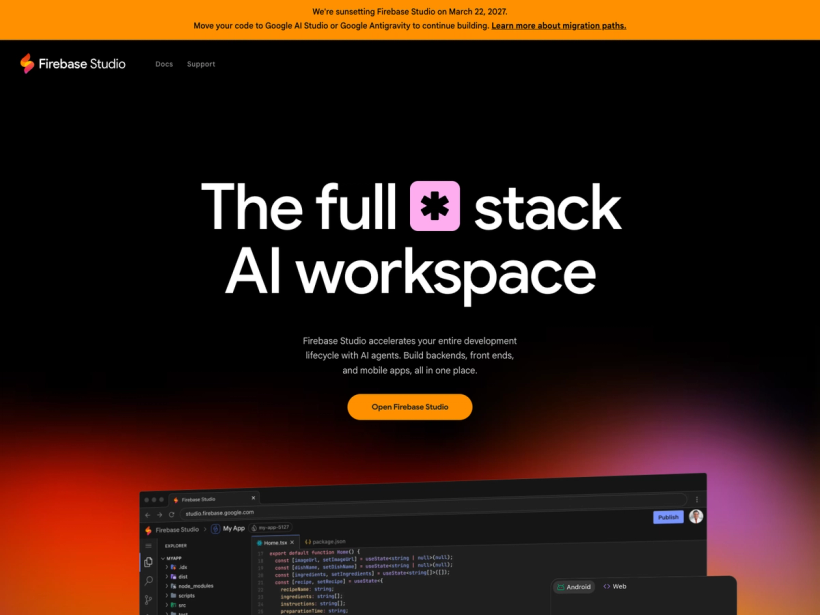
Task: Click the 'export default function Home()' code line
Action: click(x=315, y=552)
